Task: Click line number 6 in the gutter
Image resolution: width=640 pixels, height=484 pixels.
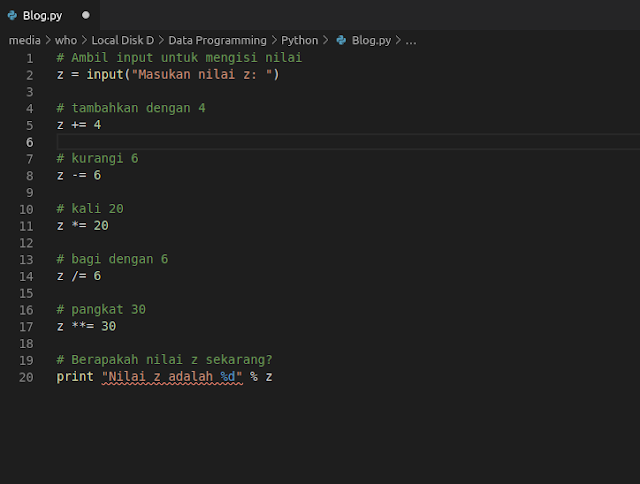Action: 29,142
